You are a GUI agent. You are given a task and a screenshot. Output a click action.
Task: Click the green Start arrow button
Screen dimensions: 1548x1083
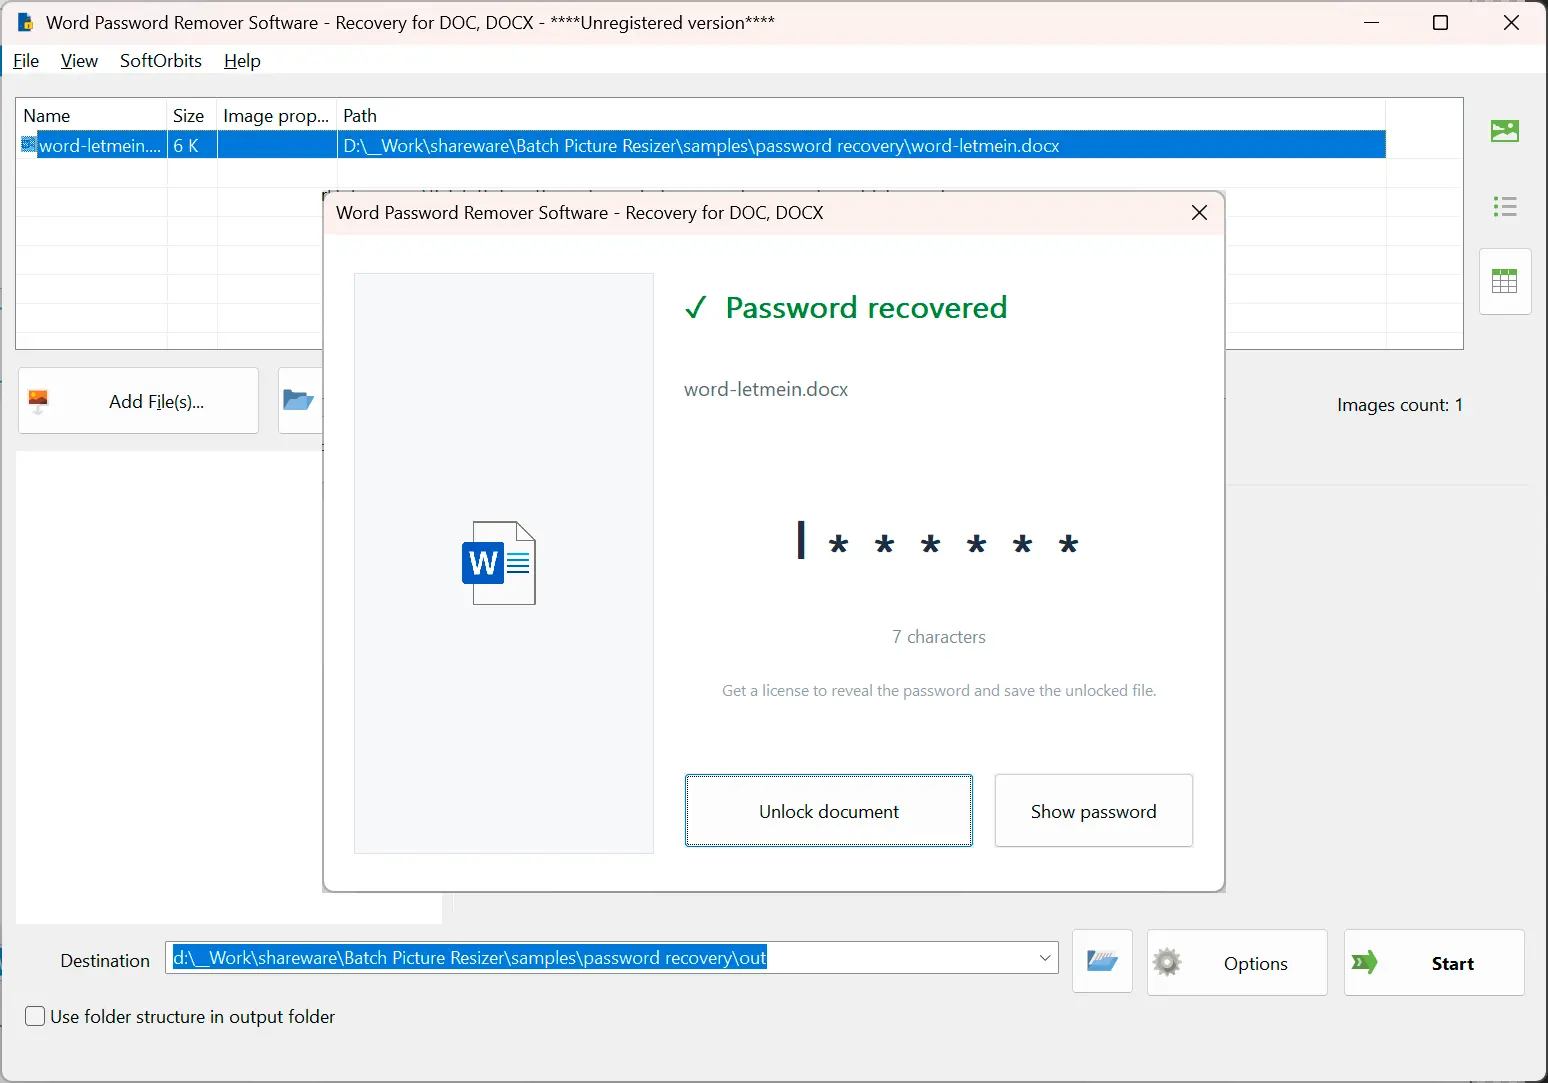pos(1434,963)
